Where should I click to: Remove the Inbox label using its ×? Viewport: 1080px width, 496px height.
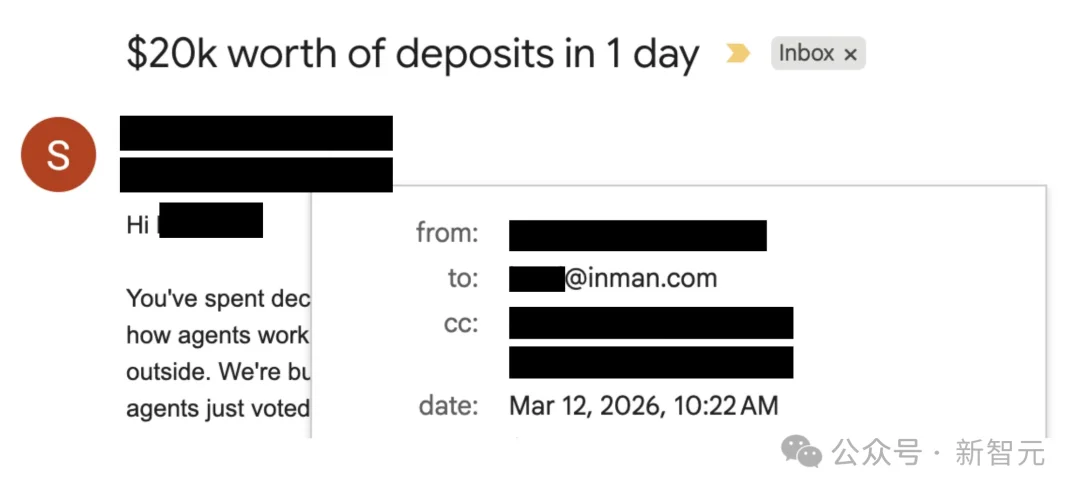click(x=851, y=55)
